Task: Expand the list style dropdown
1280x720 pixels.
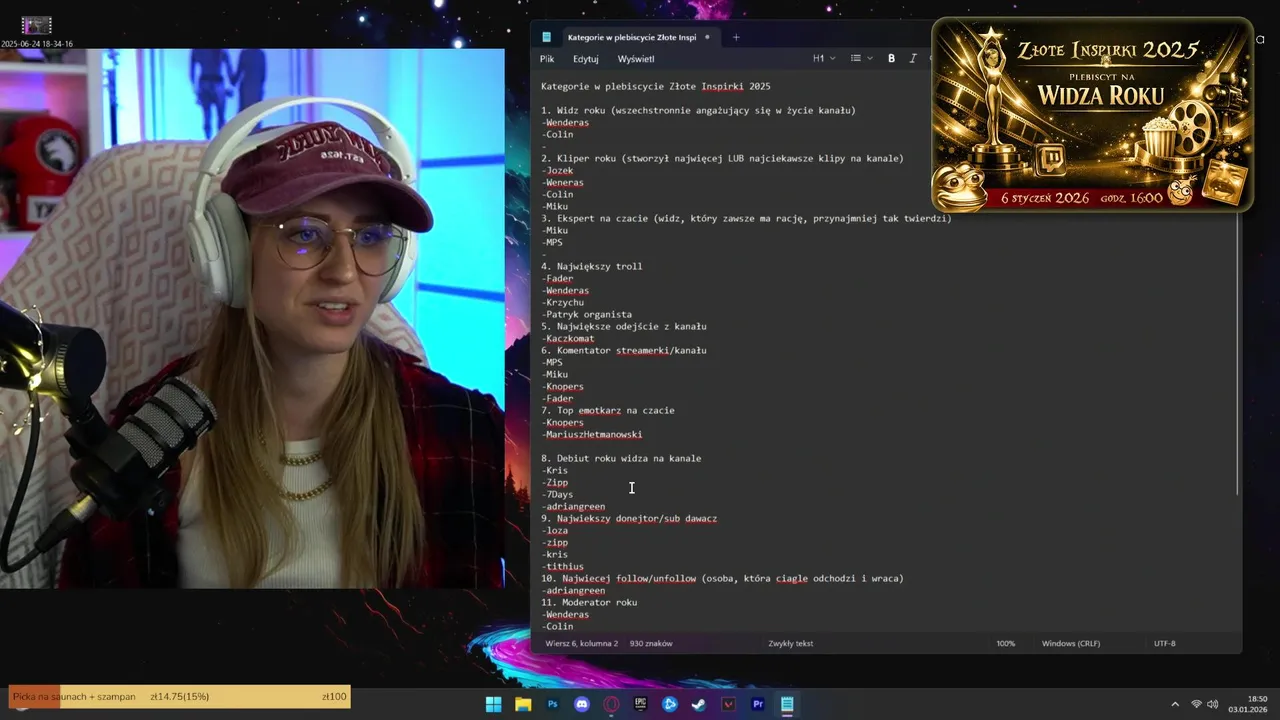Action: click(861, 59)
